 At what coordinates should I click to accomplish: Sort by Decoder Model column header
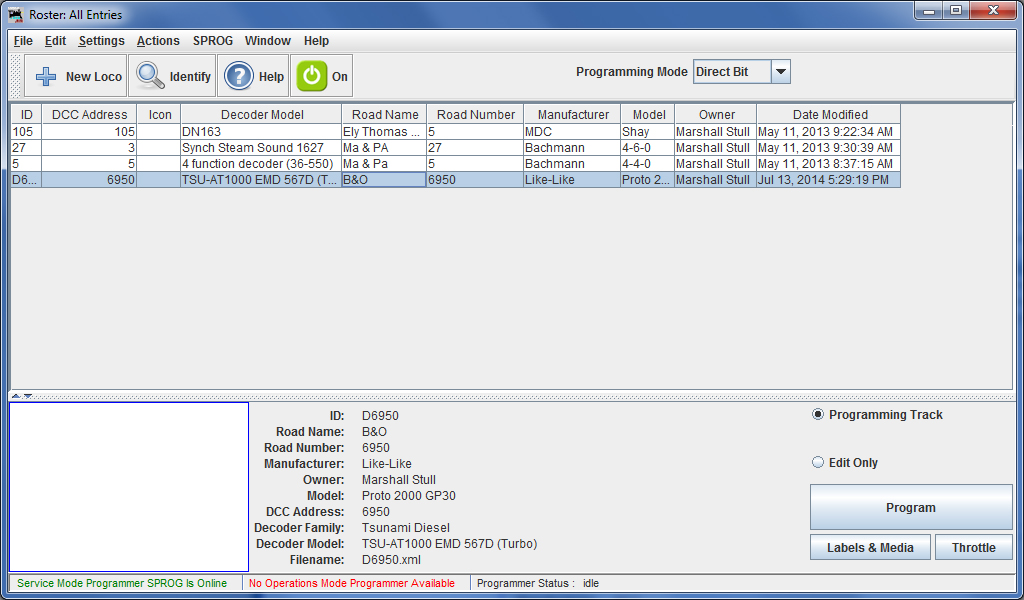pyautogui.click(x=261, y=114)
